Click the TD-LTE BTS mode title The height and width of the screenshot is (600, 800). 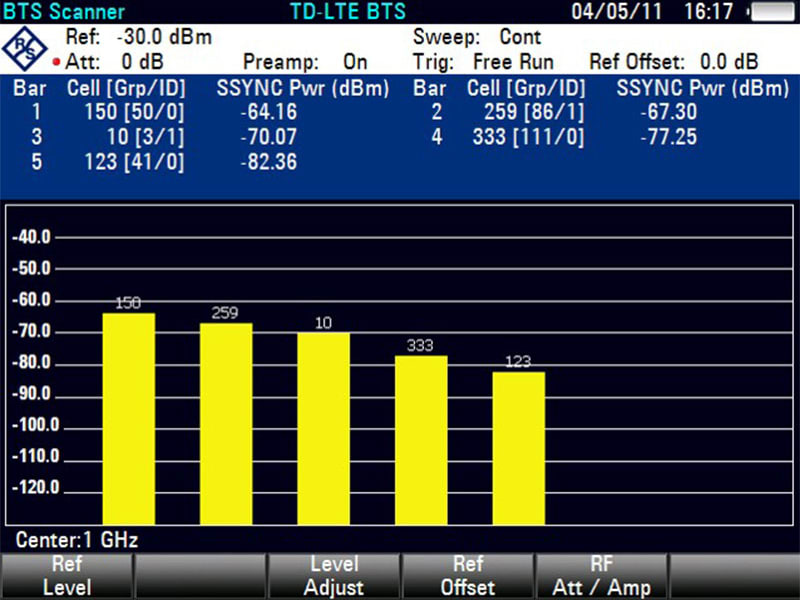point(348,12)
